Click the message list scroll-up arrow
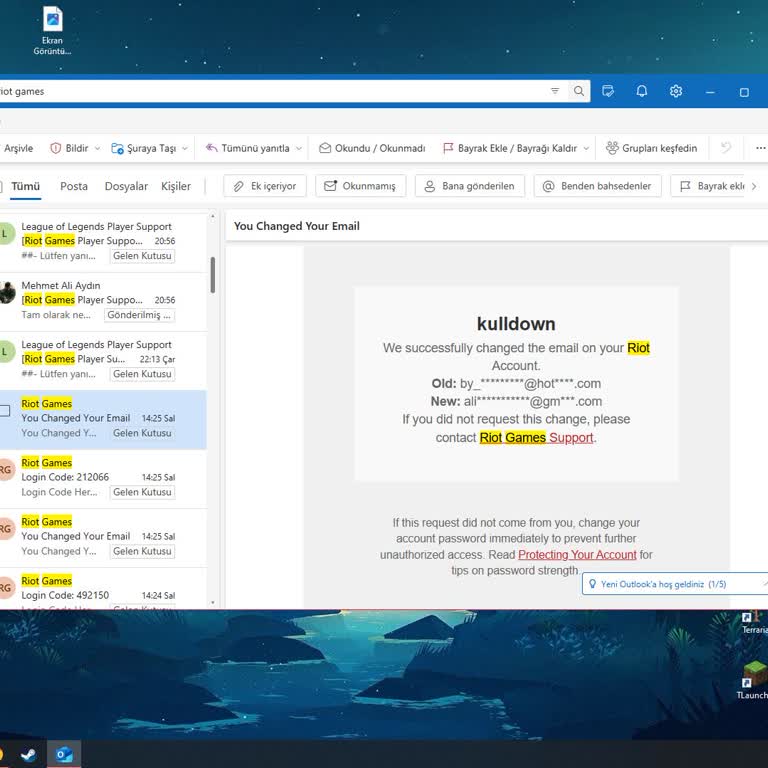The image size is (768, 768). pyautogui.click(x=213, y=216)
